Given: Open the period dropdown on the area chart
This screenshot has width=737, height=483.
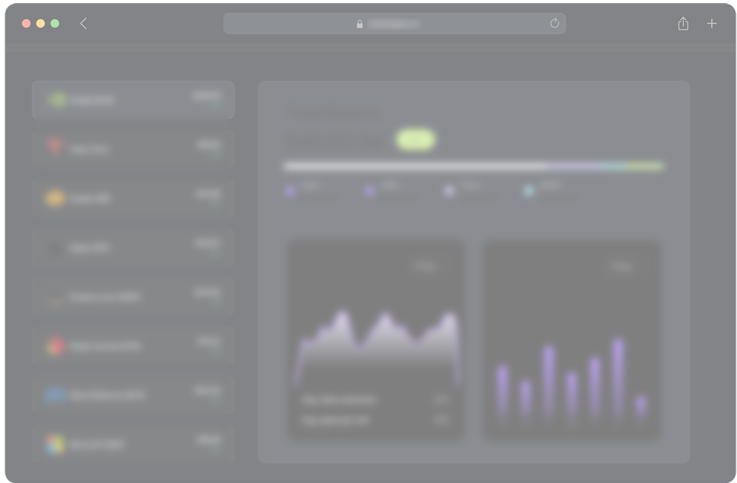Looking at the screenshot, I should coord(426,267).
